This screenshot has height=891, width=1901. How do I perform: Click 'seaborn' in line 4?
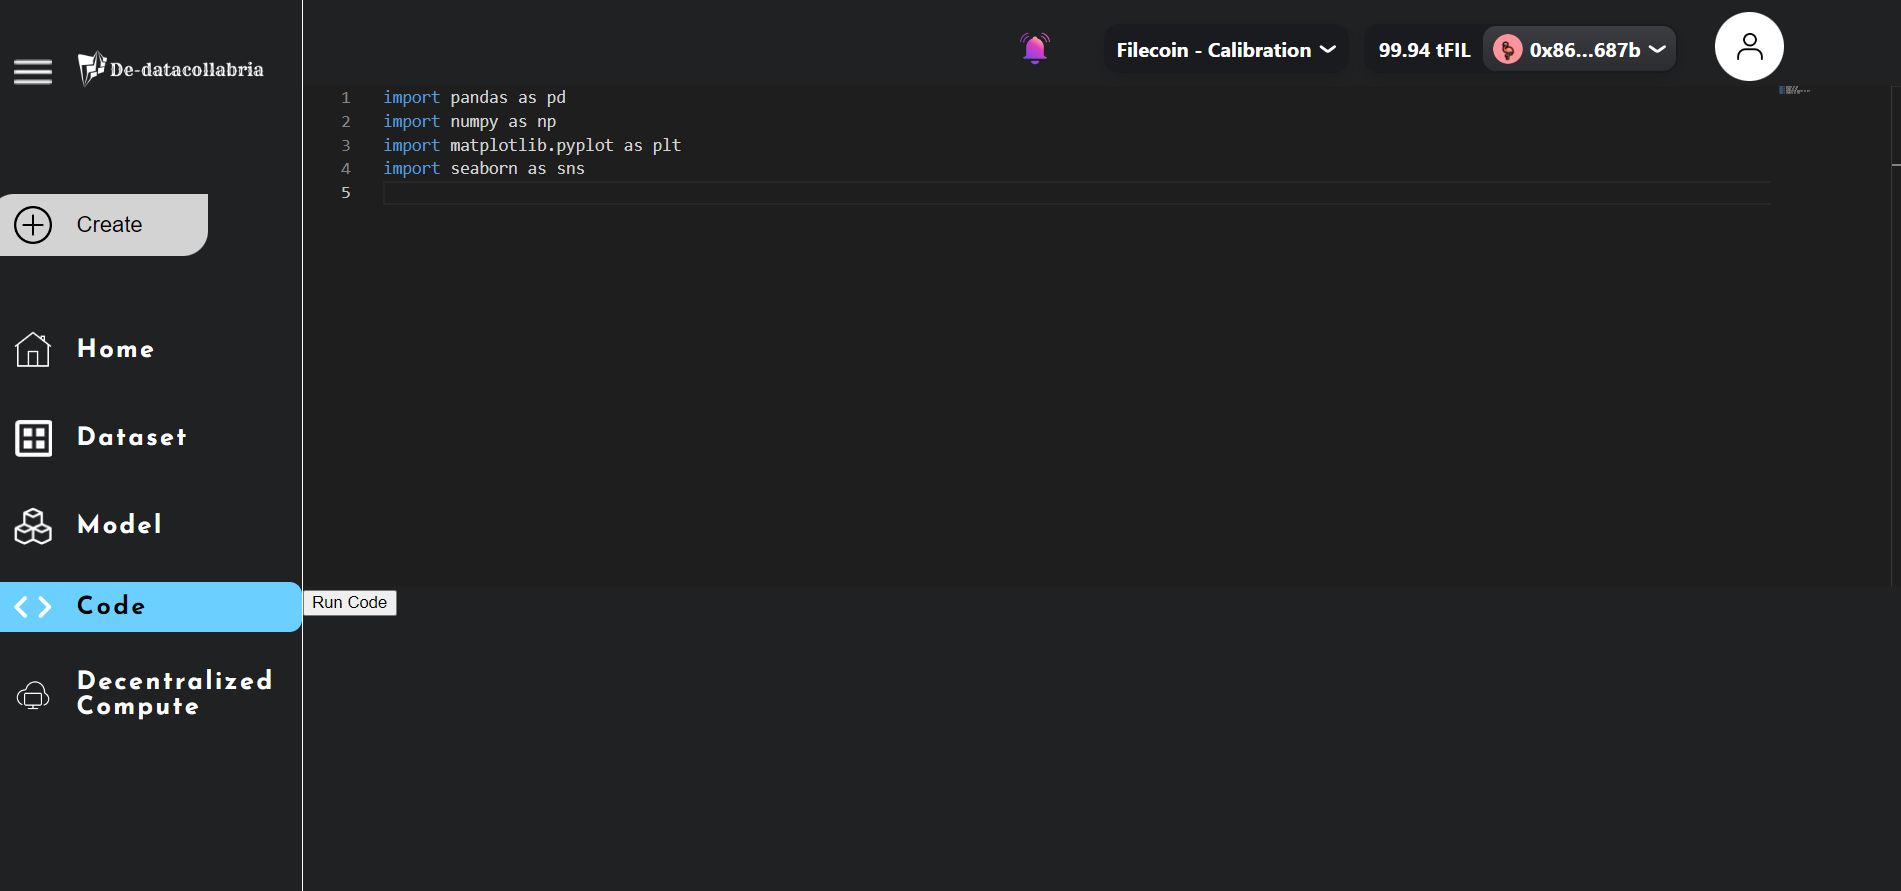pos(484,168)
